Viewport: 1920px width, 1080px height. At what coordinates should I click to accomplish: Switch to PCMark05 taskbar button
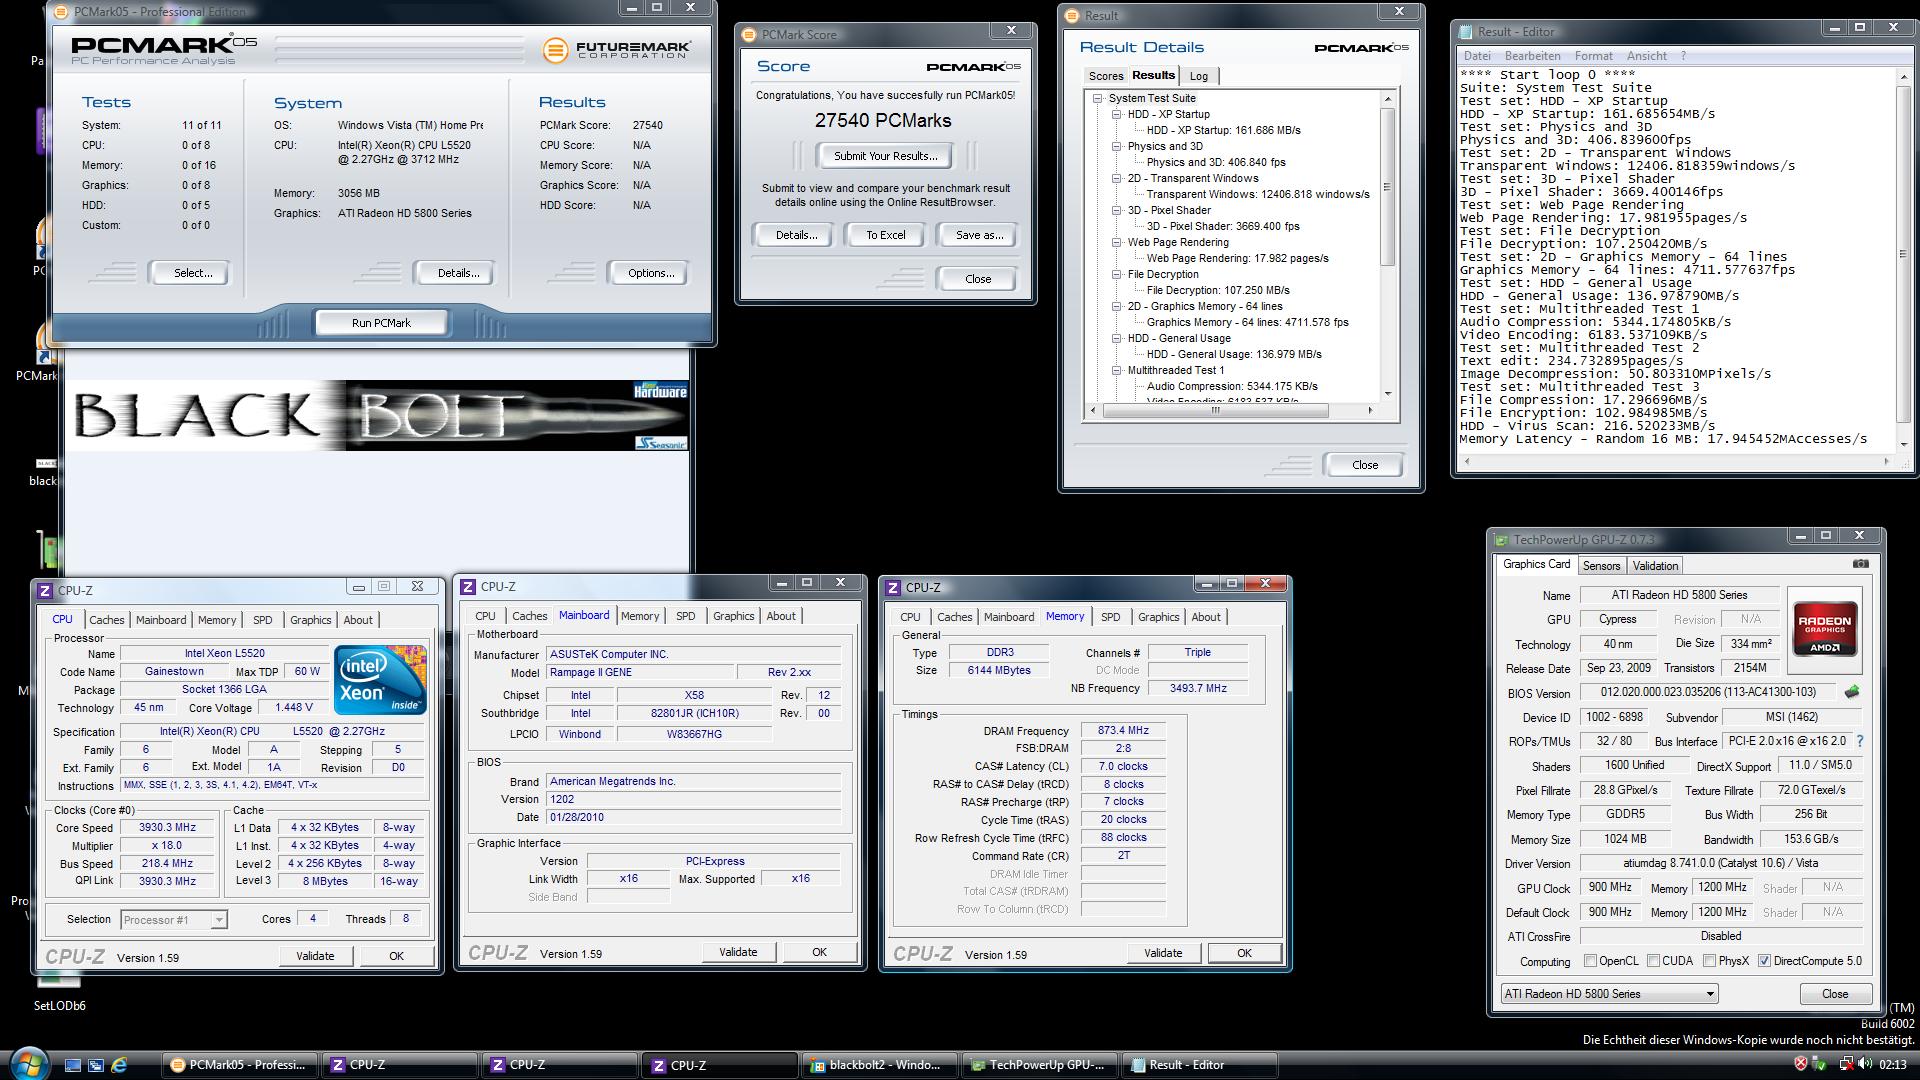pyautogui.click(x=240, y=1065)
